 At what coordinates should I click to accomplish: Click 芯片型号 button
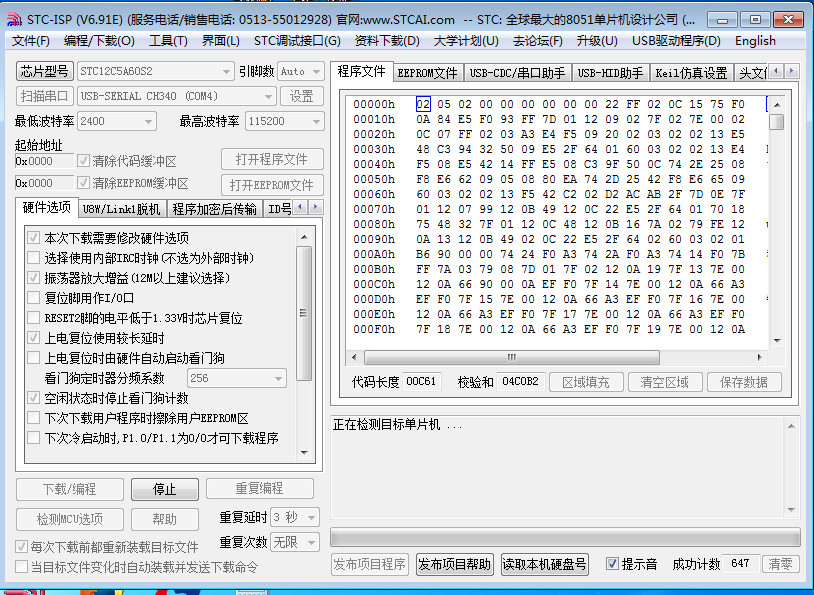45,71
